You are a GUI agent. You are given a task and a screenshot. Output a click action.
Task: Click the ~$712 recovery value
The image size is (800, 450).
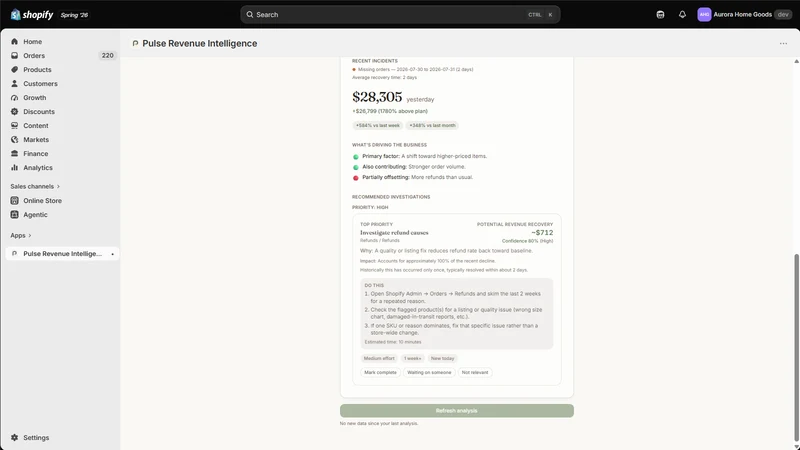click(x=542, y=233)
